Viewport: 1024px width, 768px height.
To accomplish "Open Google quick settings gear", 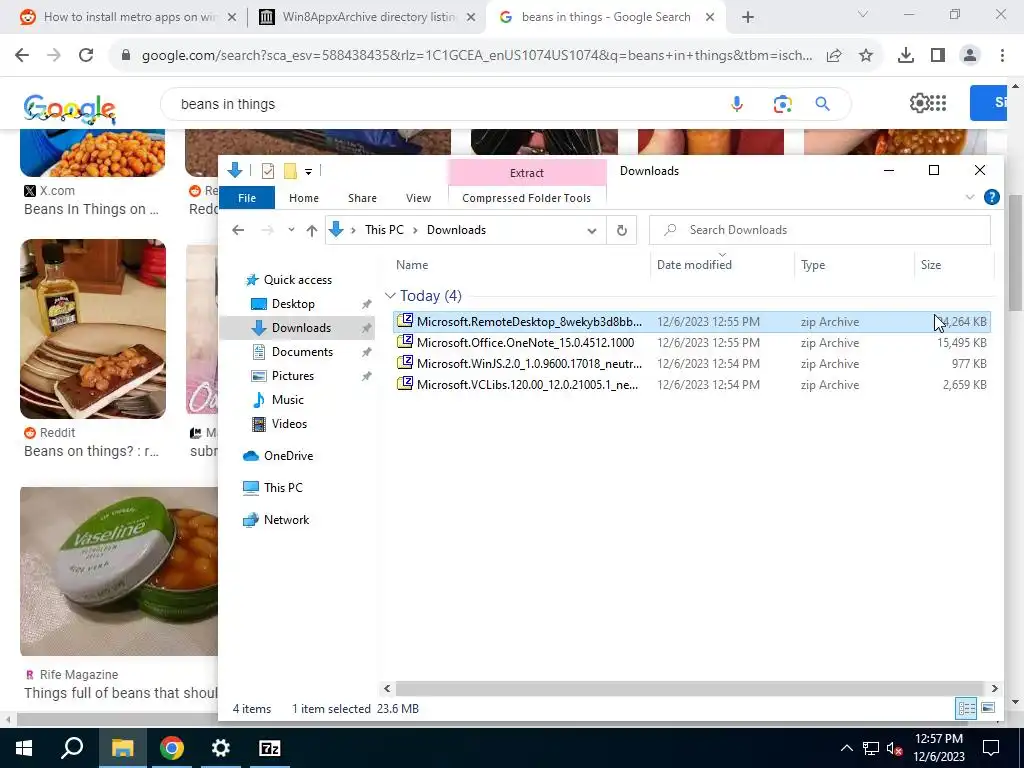I will pyautogui.click(x=920, y=103).
